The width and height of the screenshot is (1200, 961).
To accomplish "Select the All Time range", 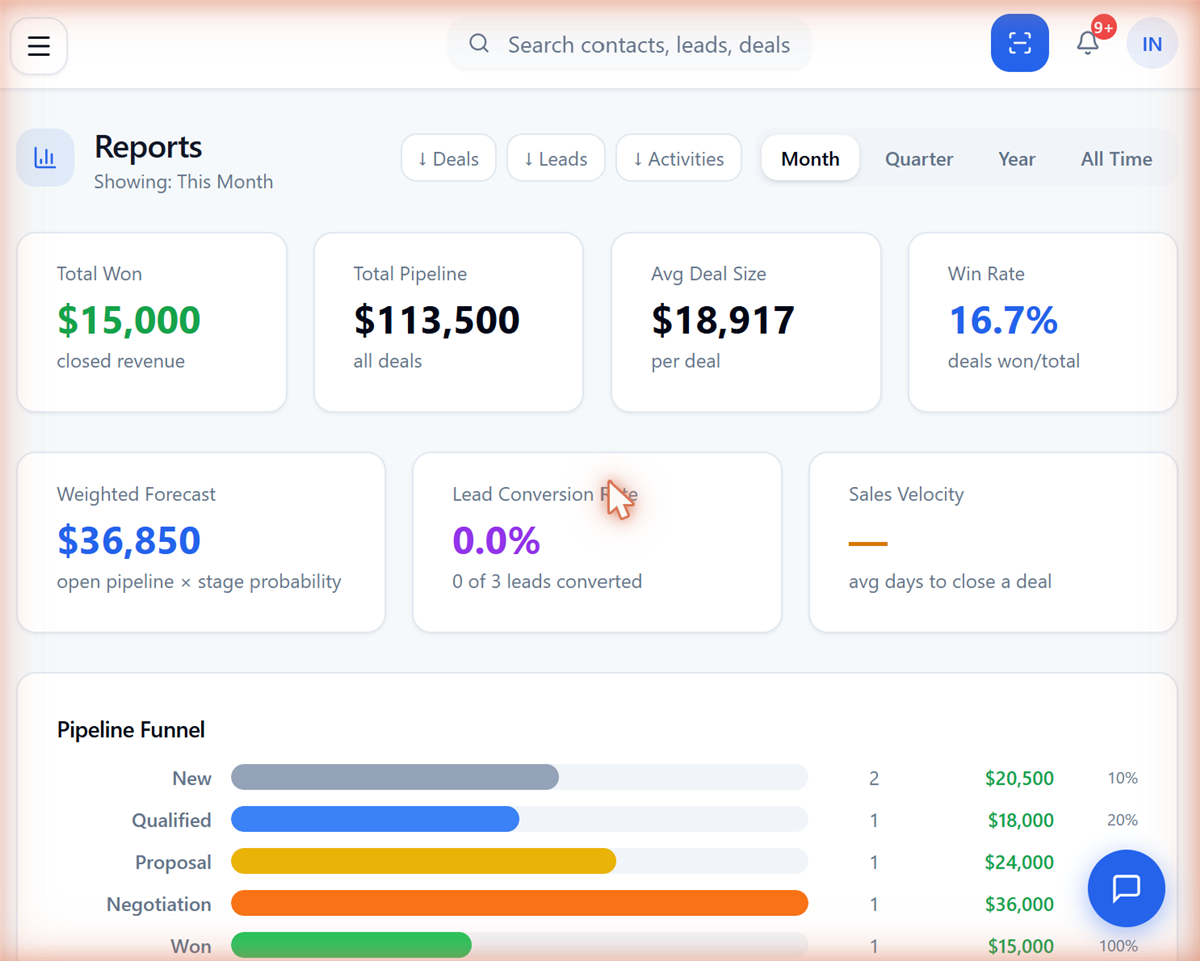I will (1116, 158).
